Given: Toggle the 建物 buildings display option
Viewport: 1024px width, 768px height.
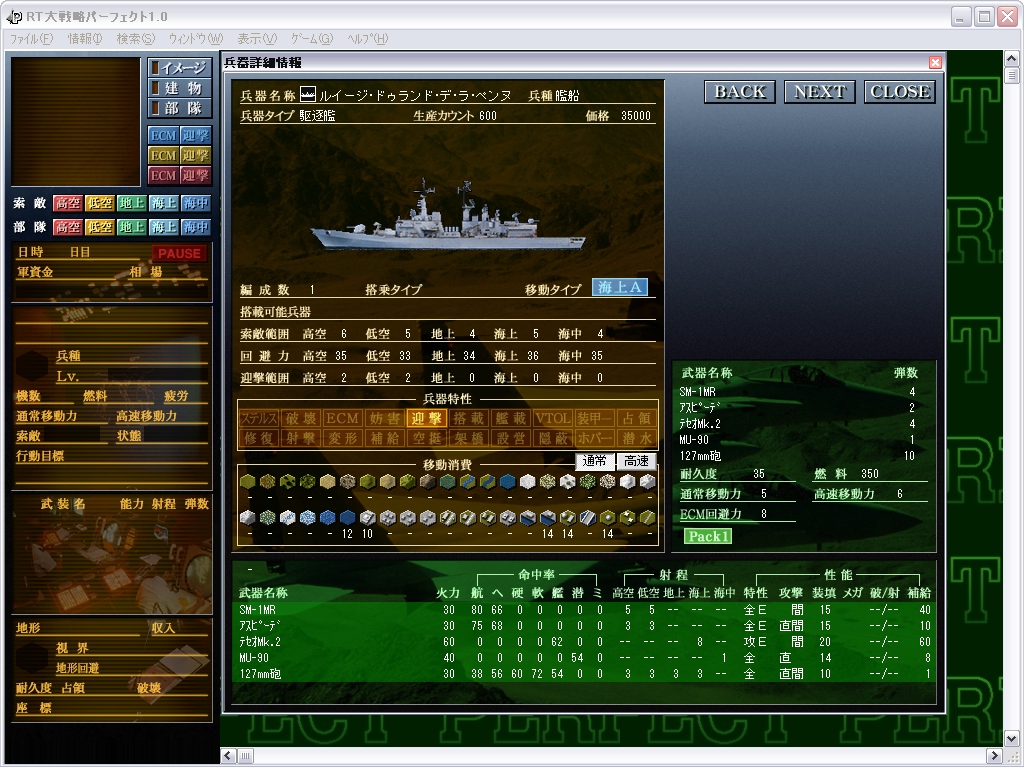Looking at the screenshot, I should [x=180, y=88].
